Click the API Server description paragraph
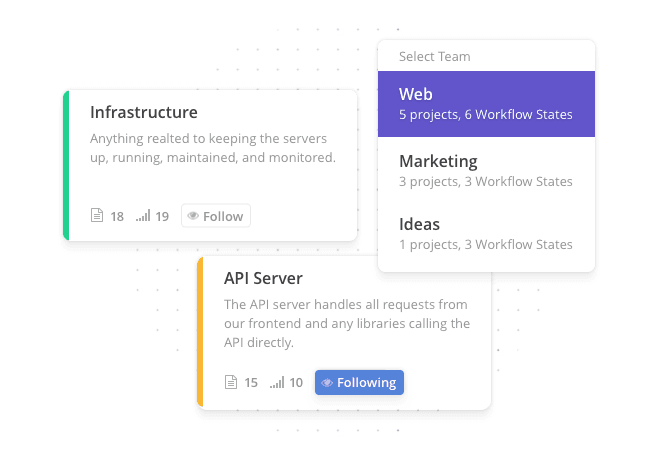649x454 pixels. coord(346,323)
